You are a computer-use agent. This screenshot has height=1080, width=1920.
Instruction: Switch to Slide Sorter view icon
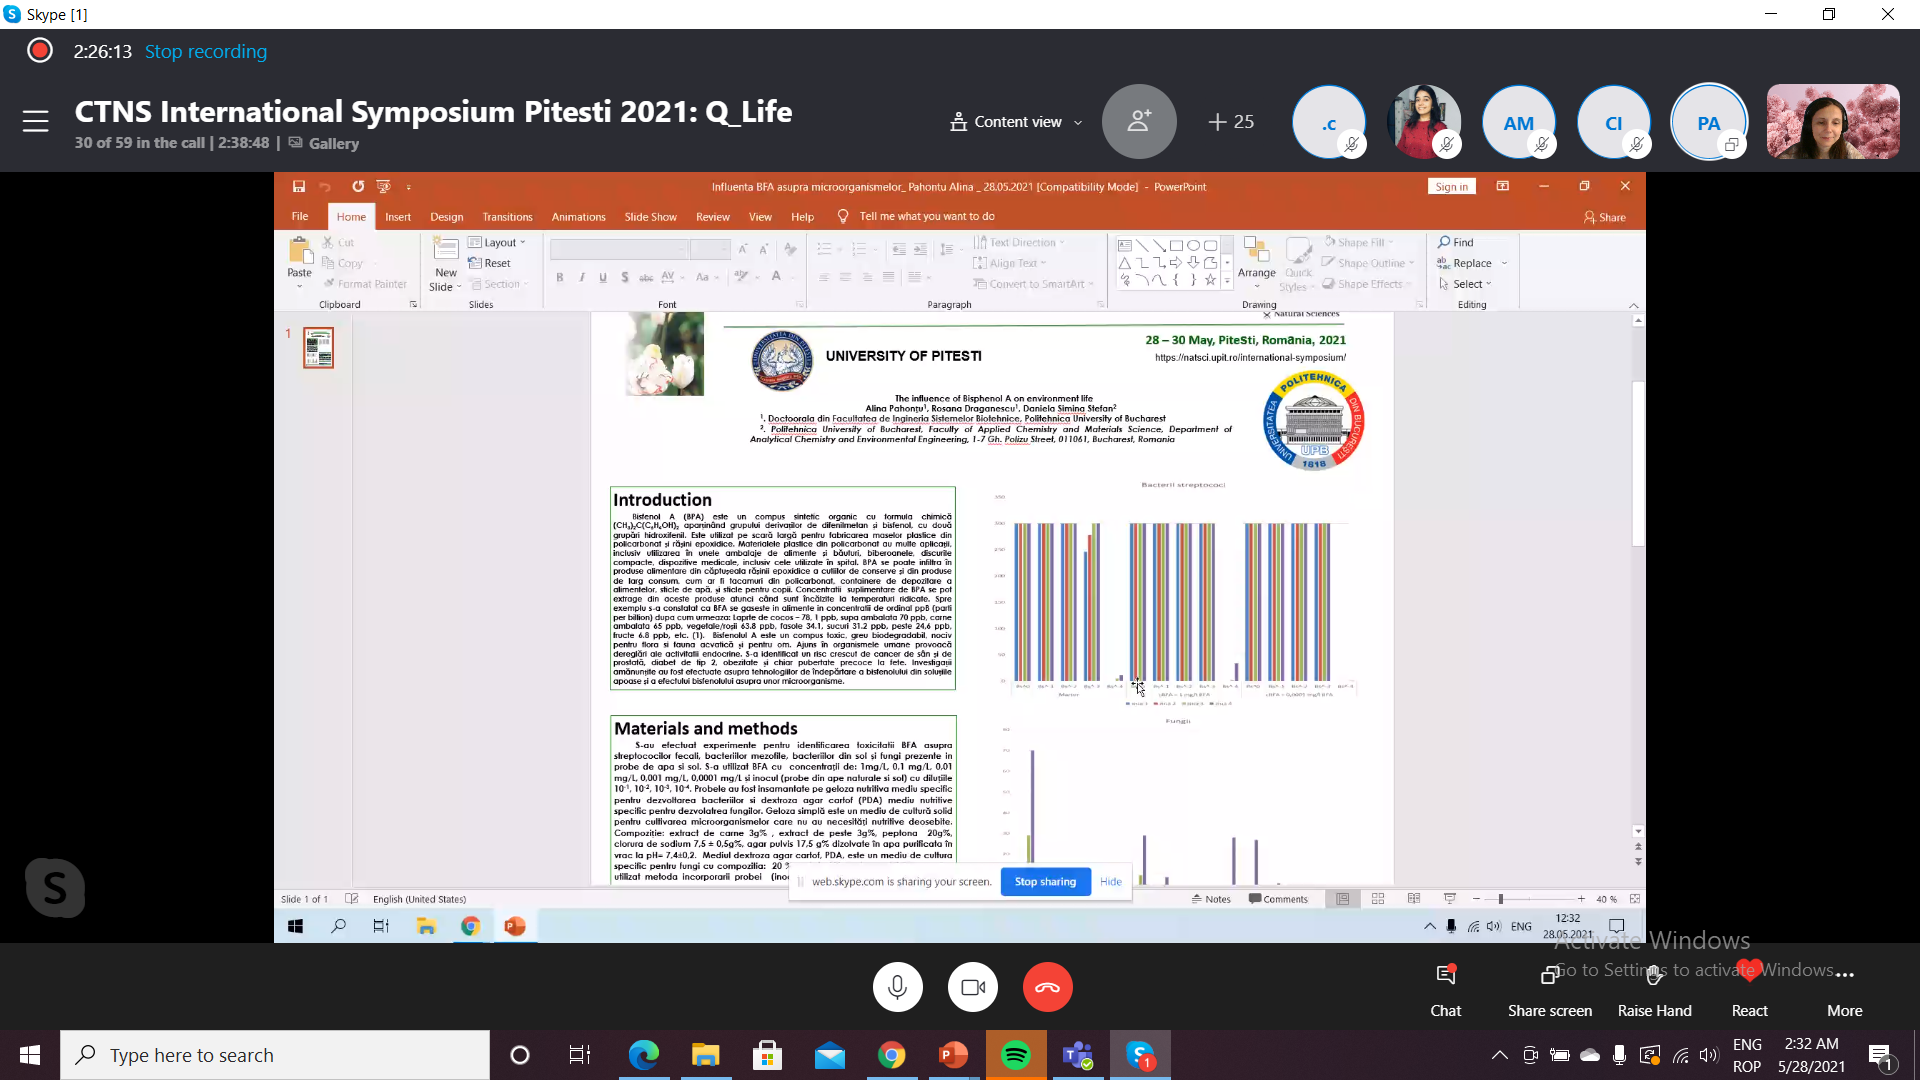tap(1378, 899)
